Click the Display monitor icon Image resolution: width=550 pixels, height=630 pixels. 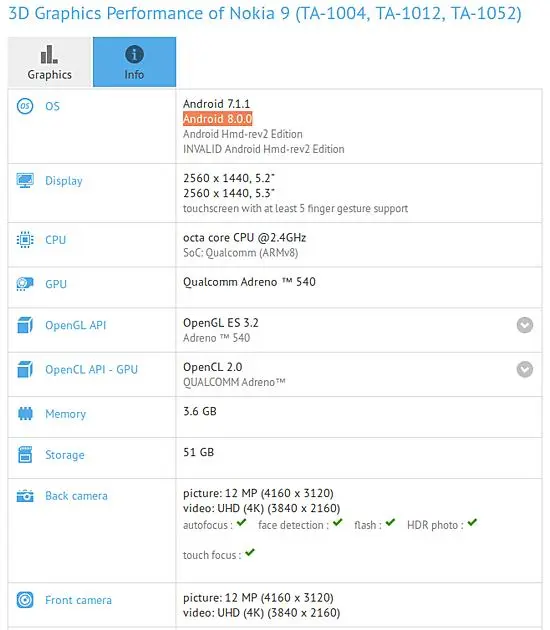[25, 180]
